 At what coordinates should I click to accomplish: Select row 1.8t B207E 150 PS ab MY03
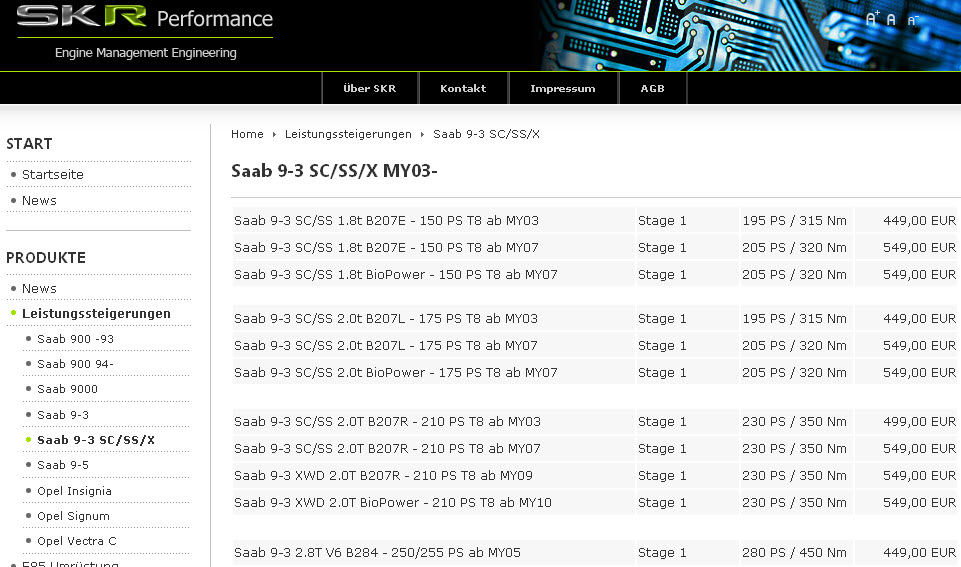click(x=596, y=220)
